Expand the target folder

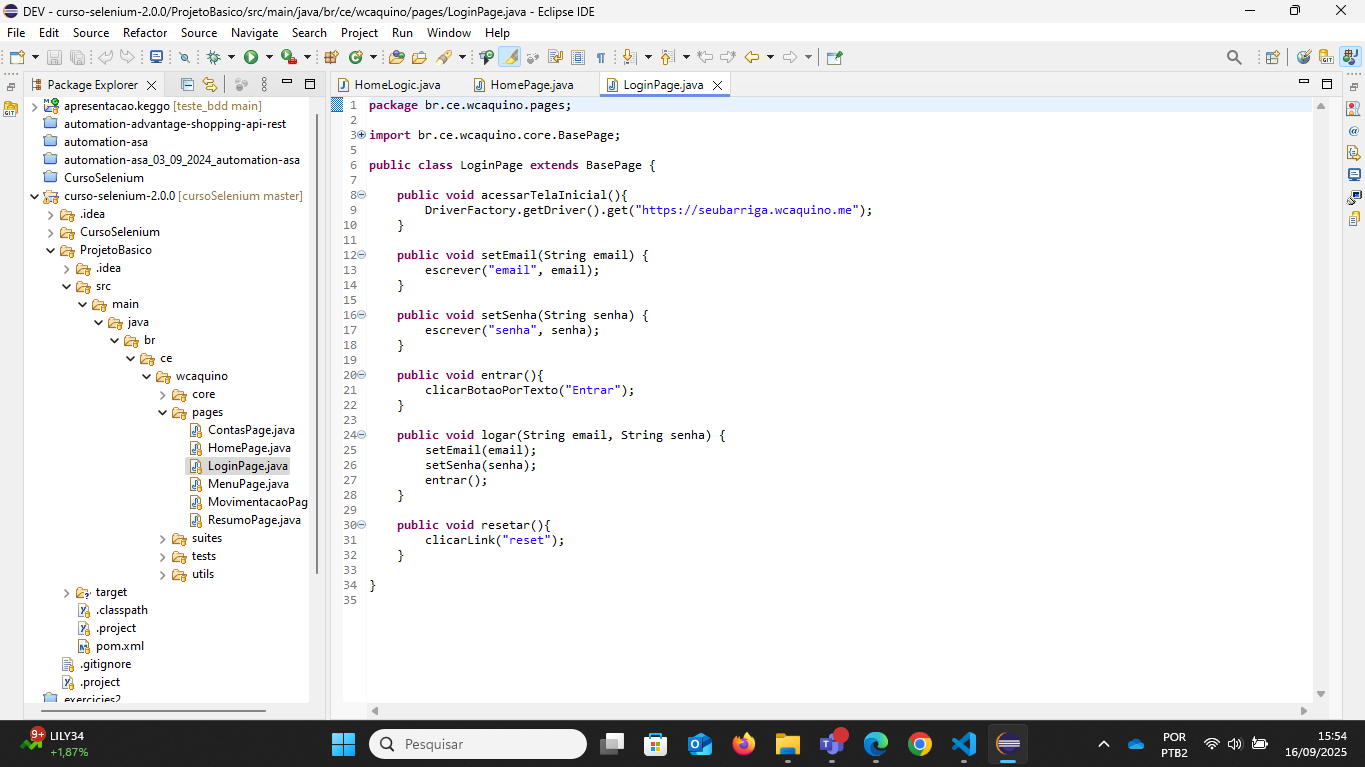click(x=66, y=593)
